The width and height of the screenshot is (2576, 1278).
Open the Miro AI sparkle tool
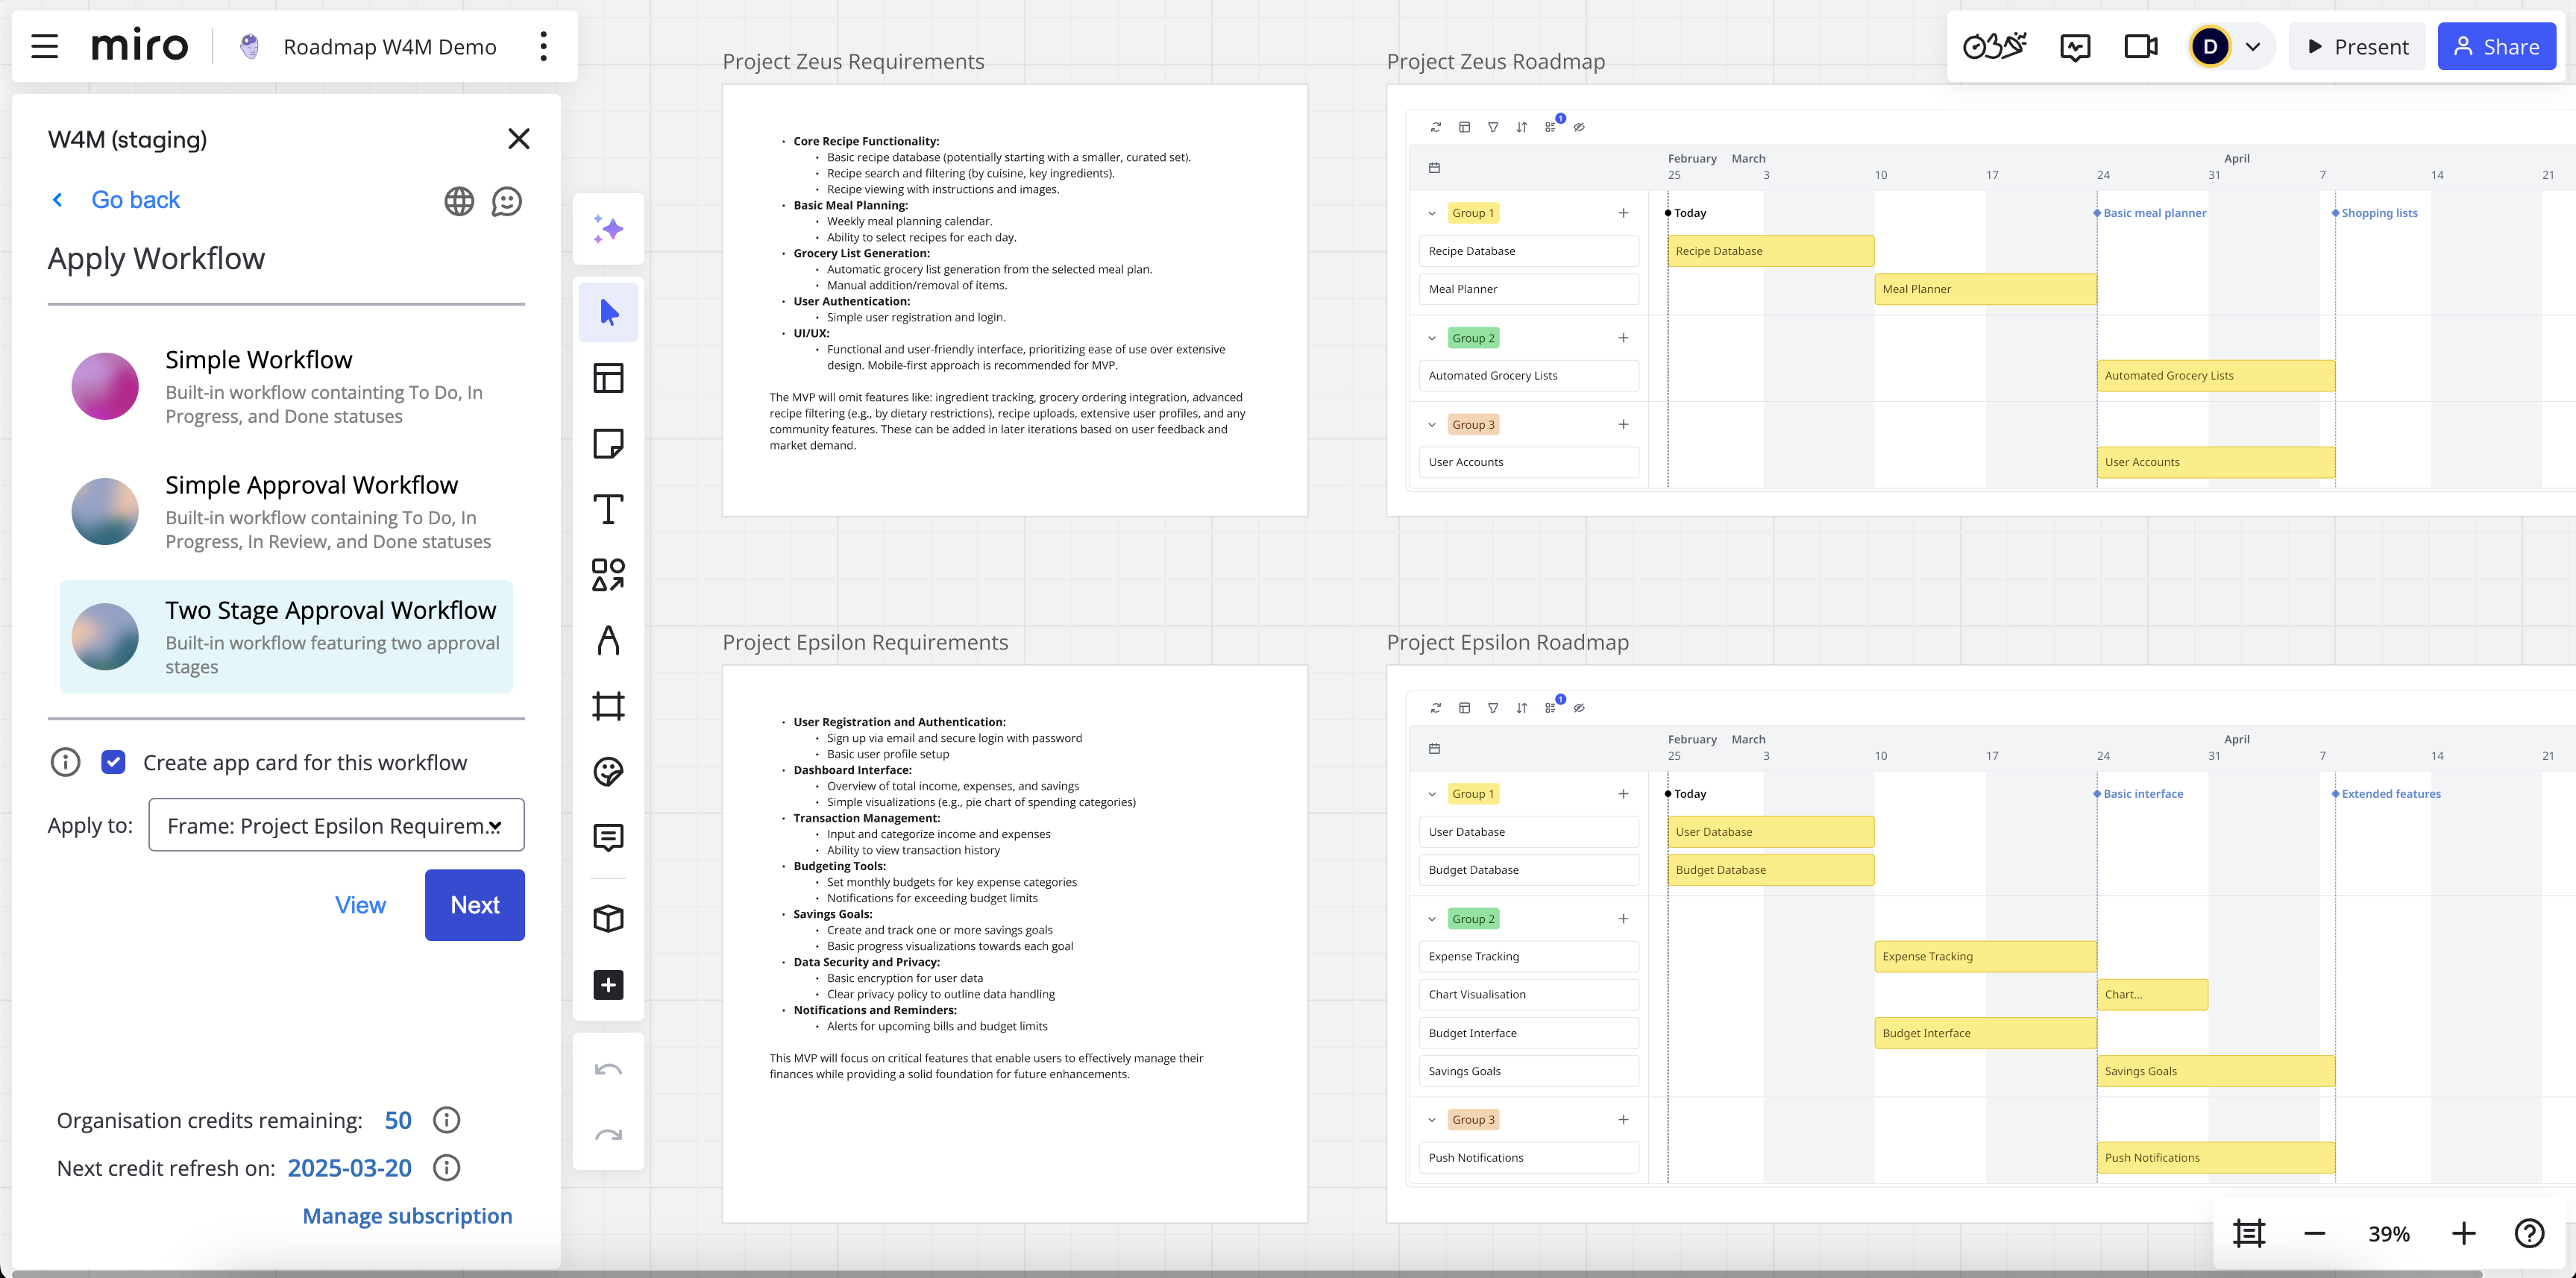[608, 229]
